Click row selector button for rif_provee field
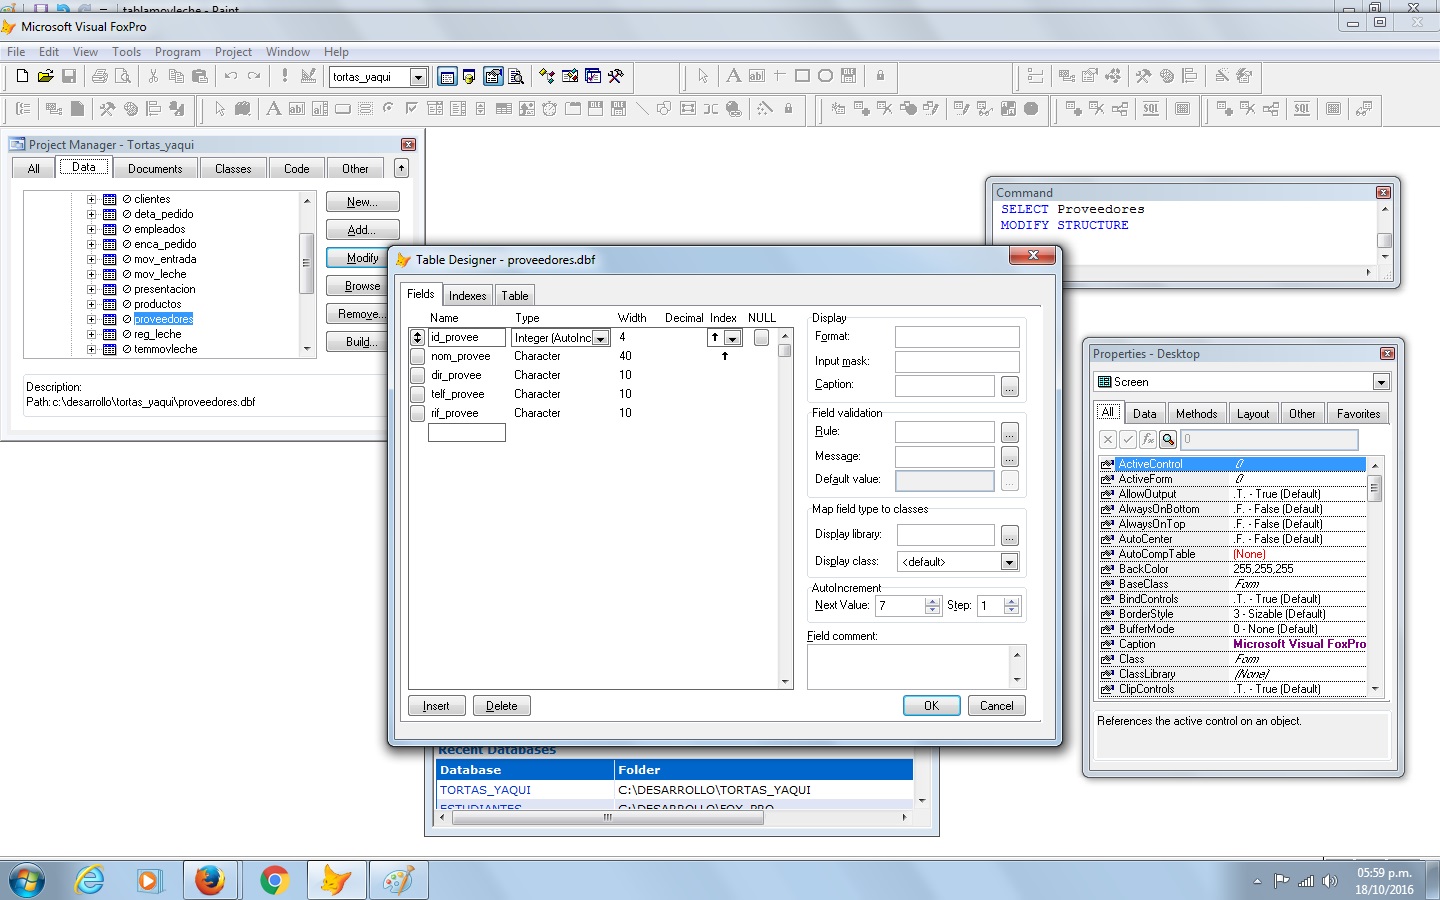 [417, 414]
